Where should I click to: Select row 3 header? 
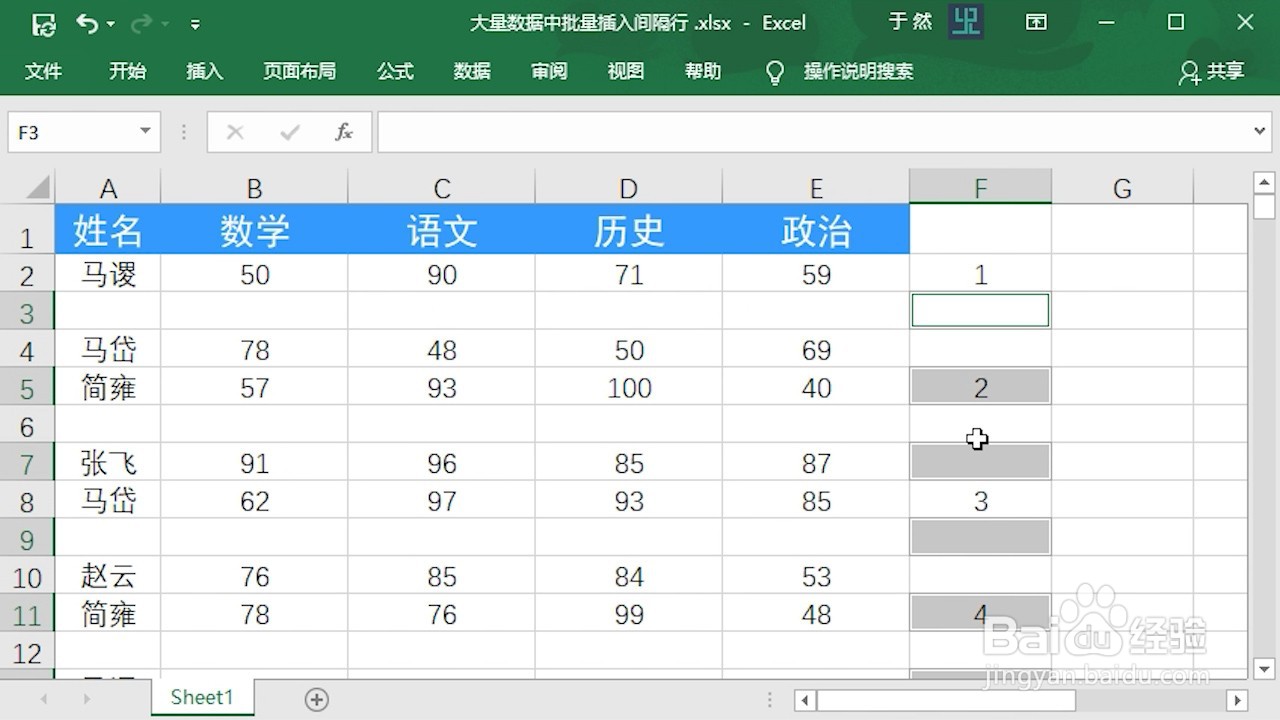click(27, 312)
